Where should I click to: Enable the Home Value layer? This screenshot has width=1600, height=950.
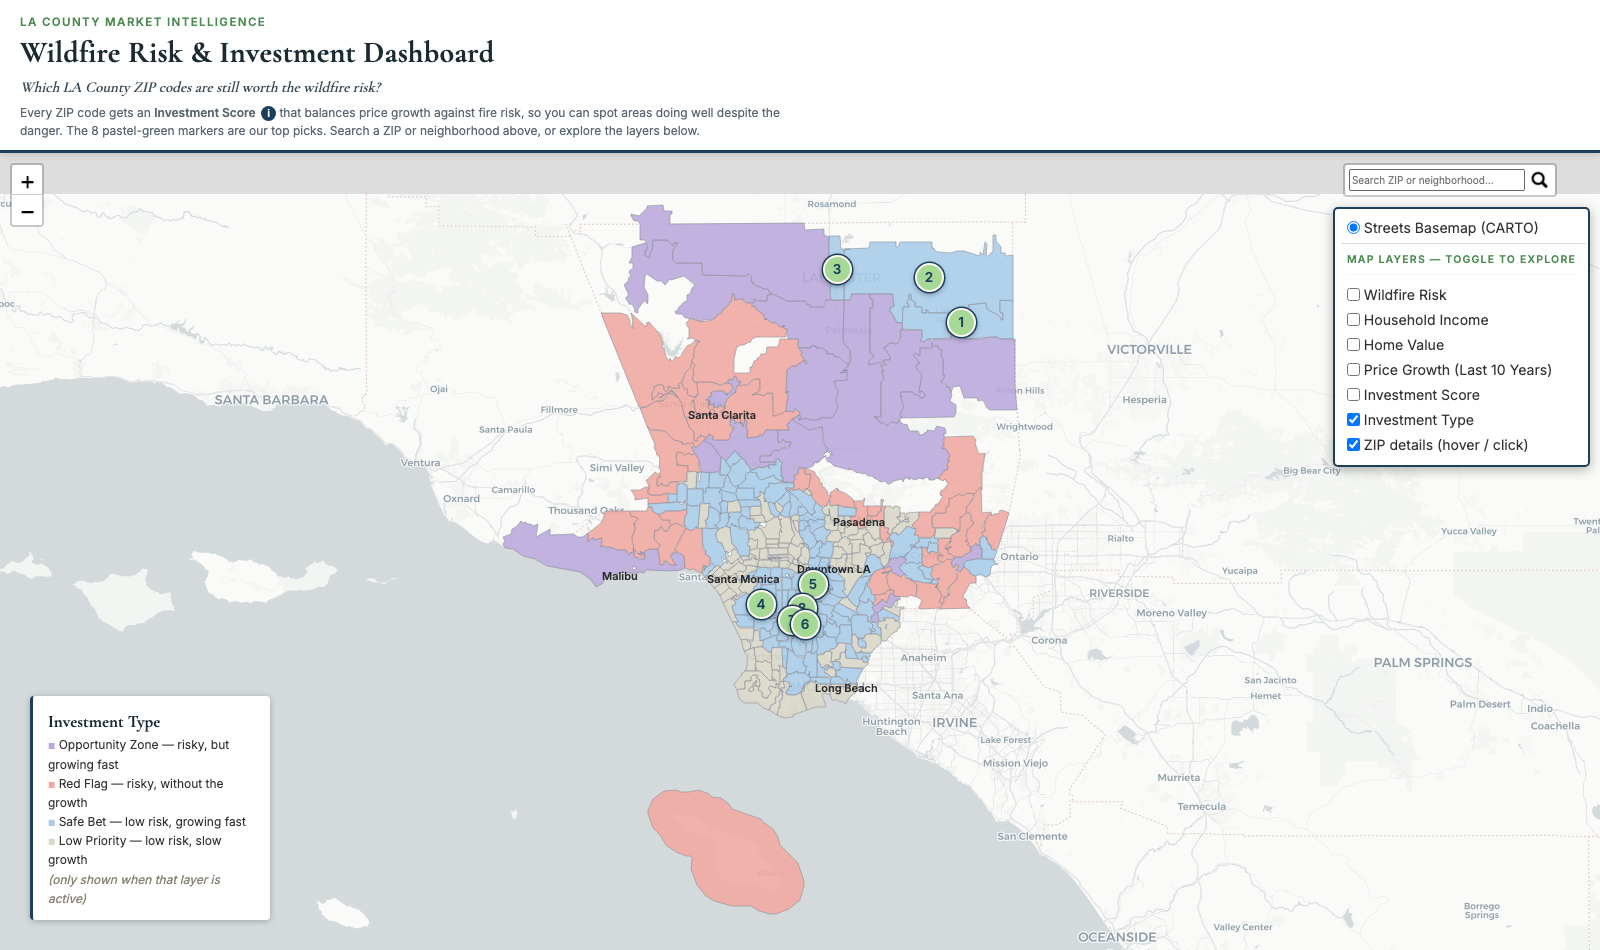[1353, 345]
